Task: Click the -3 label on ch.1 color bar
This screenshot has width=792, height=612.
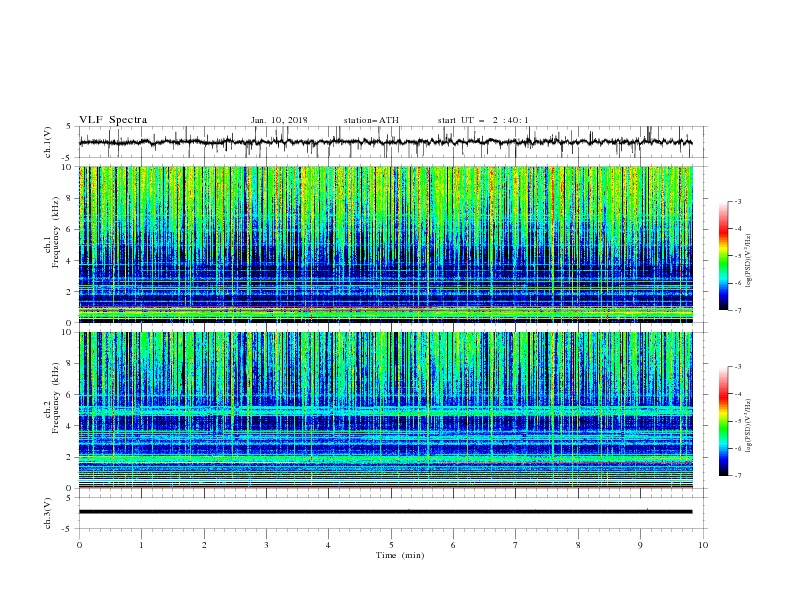Action: [737, 201]
